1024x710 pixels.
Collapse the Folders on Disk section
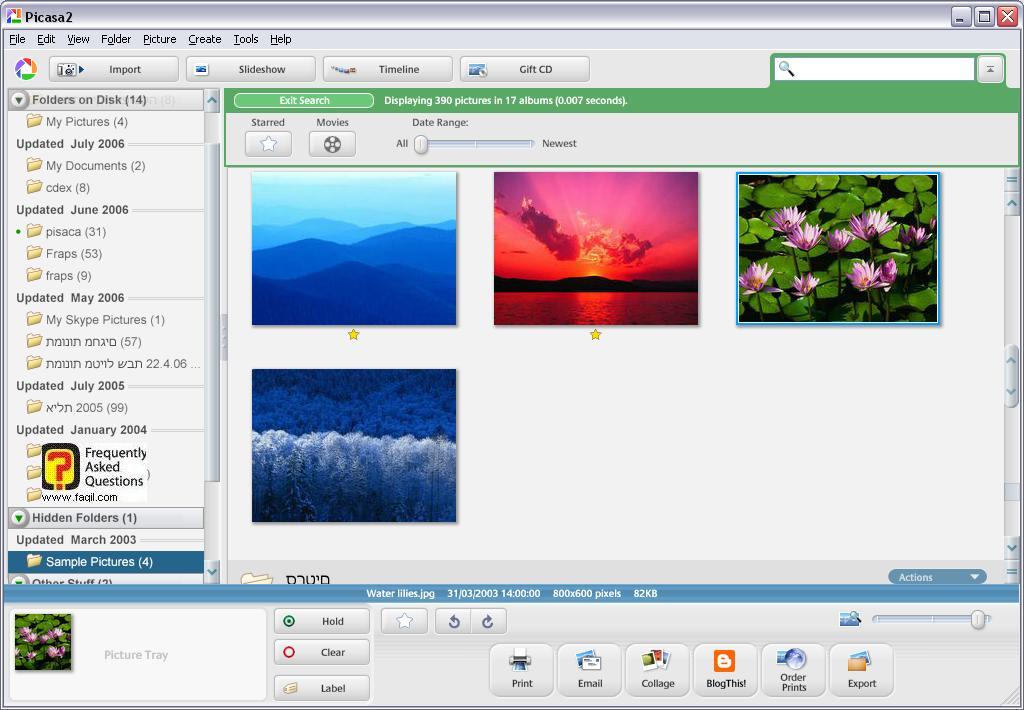pyautogui.click(x=19, y=100)
